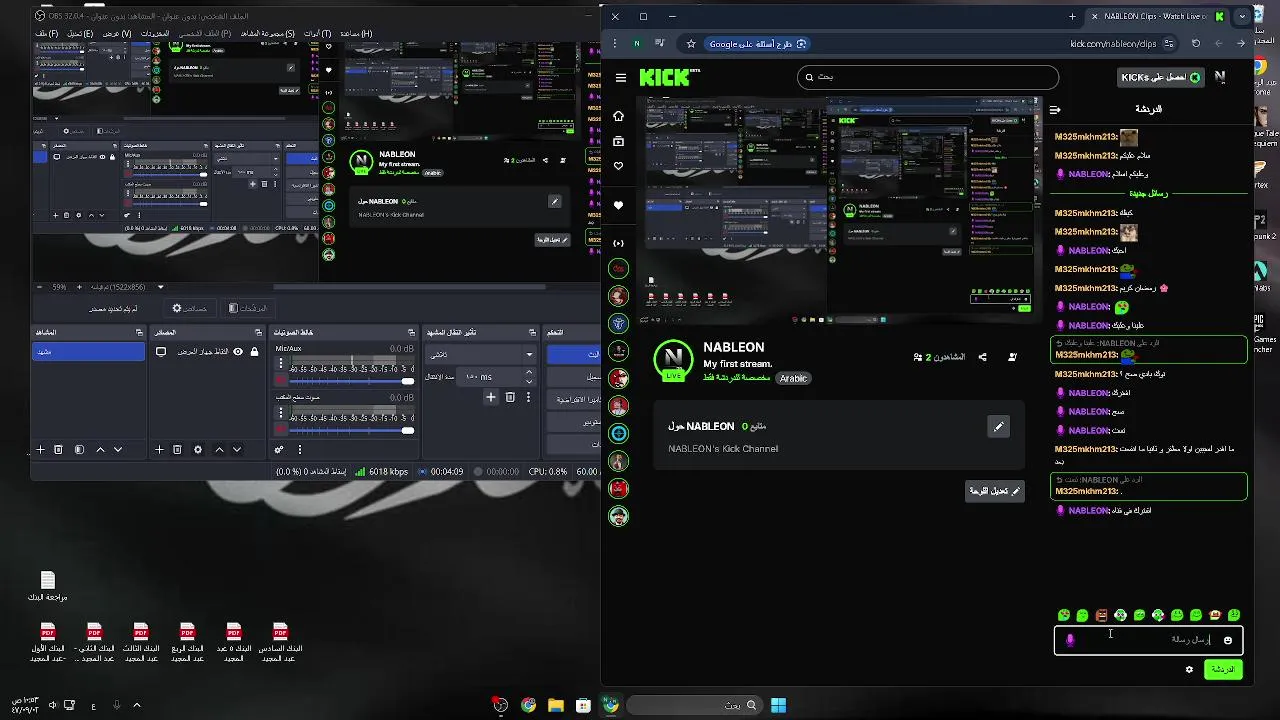Open OBS source properties button

pyautogui.click(x=189, y=308)
